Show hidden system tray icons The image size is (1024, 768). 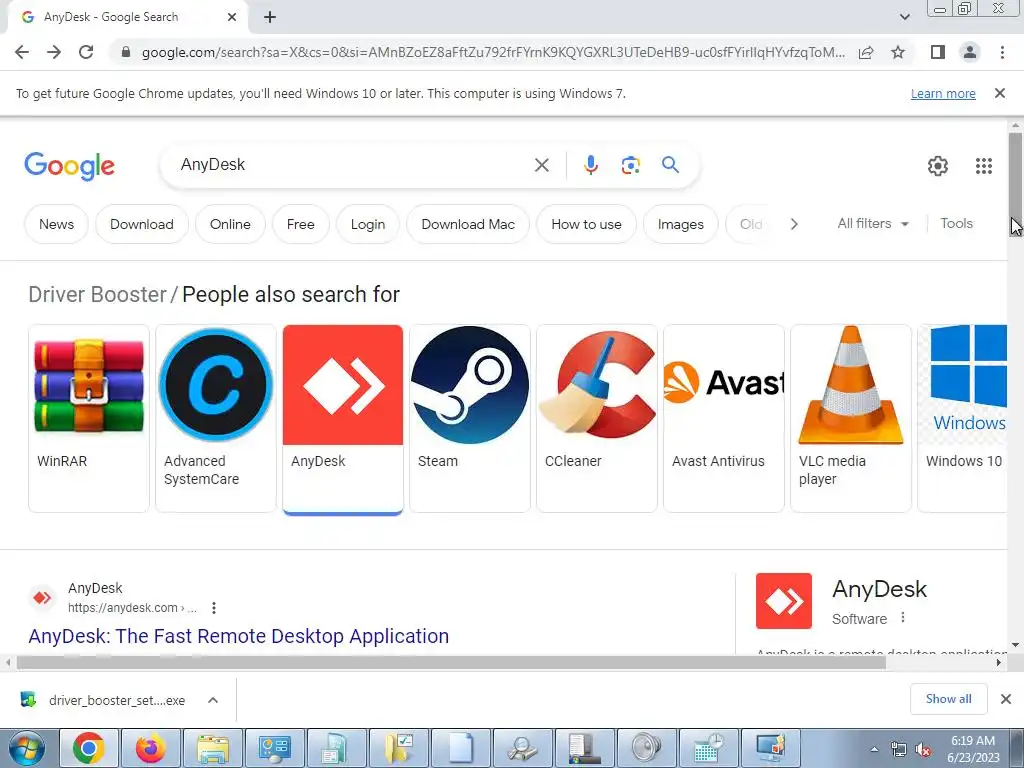(x=874, y=750)
